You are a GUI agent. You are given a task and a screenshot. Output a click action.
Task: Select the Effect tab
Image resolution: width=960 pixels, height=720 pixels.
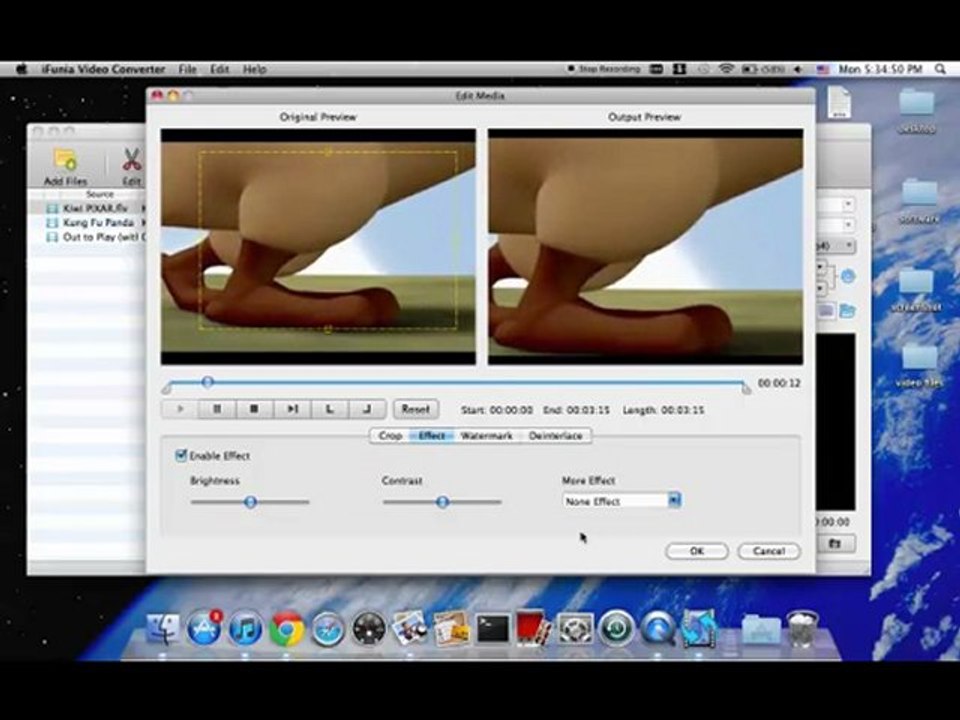point(432,436)
